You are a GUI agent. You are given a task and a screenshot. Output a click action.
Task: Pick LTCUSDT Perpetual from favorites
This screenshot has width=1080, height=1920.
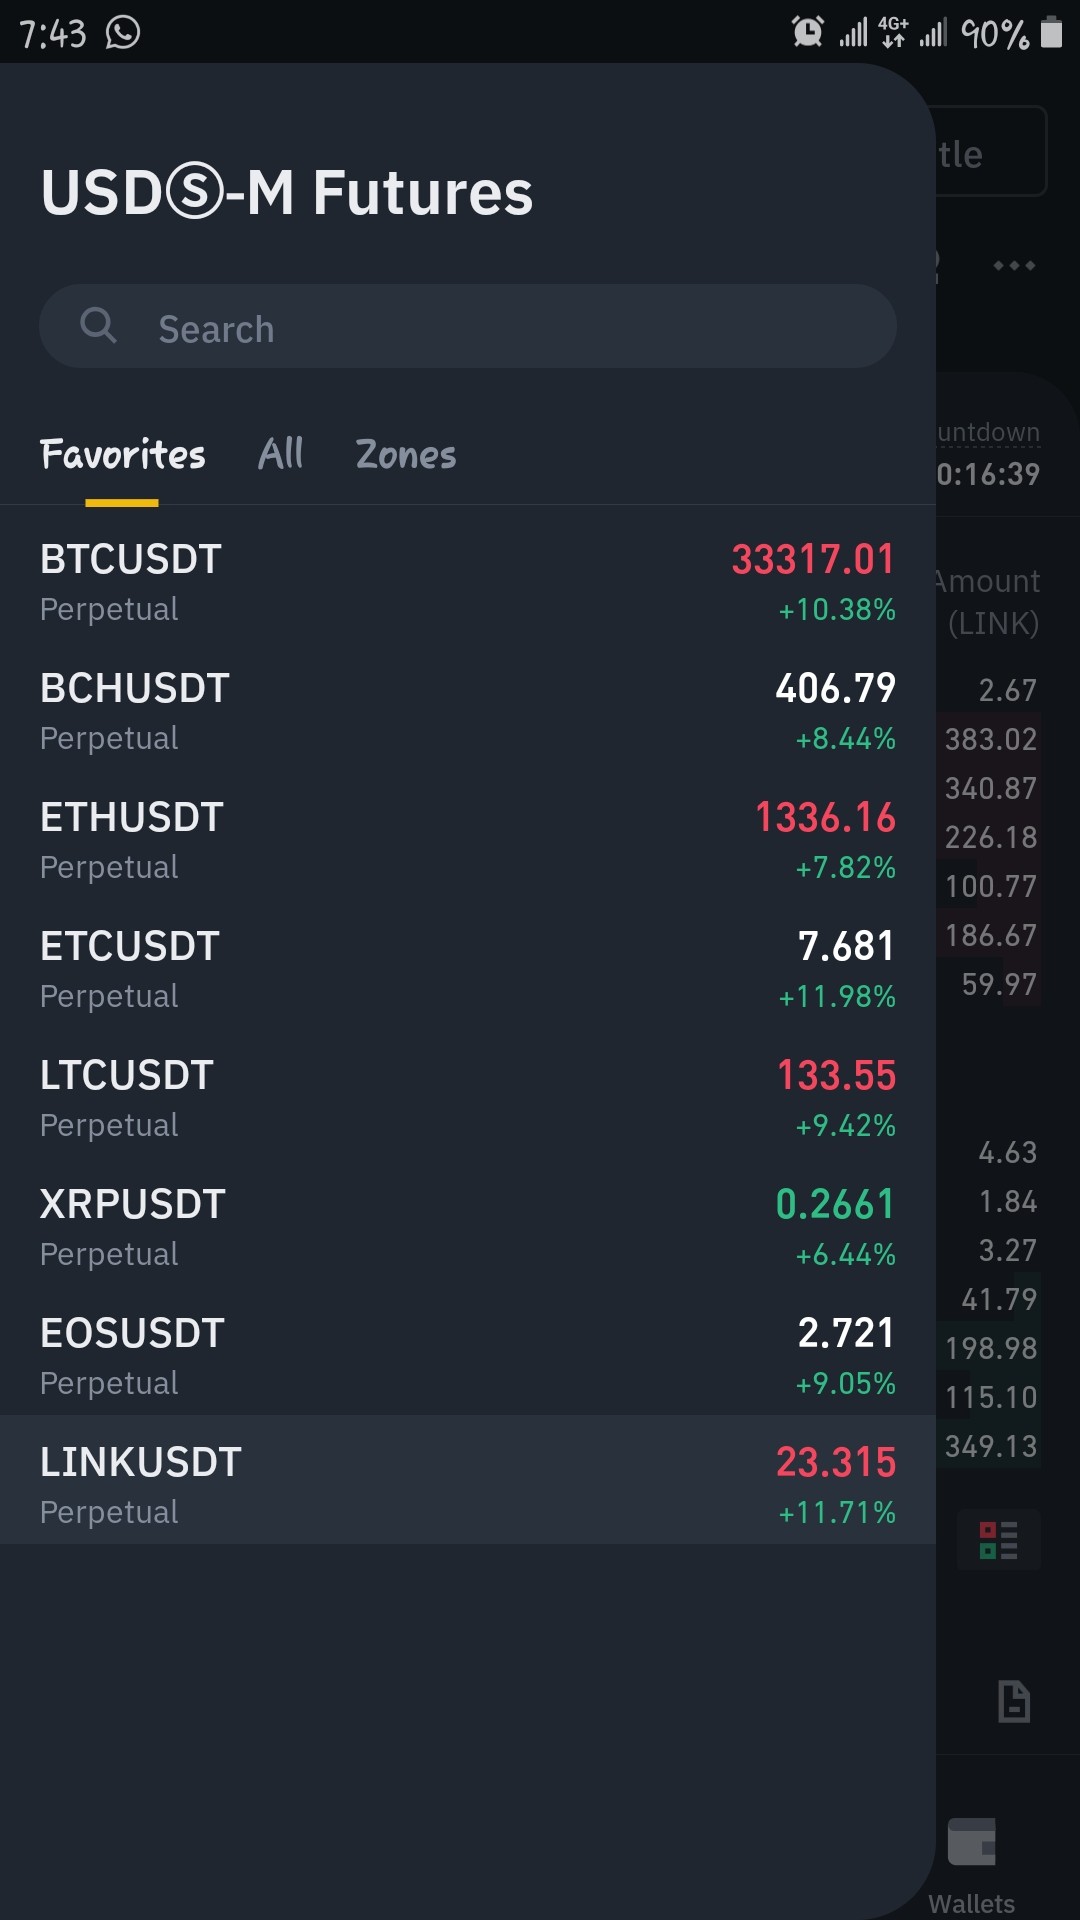468,1099
